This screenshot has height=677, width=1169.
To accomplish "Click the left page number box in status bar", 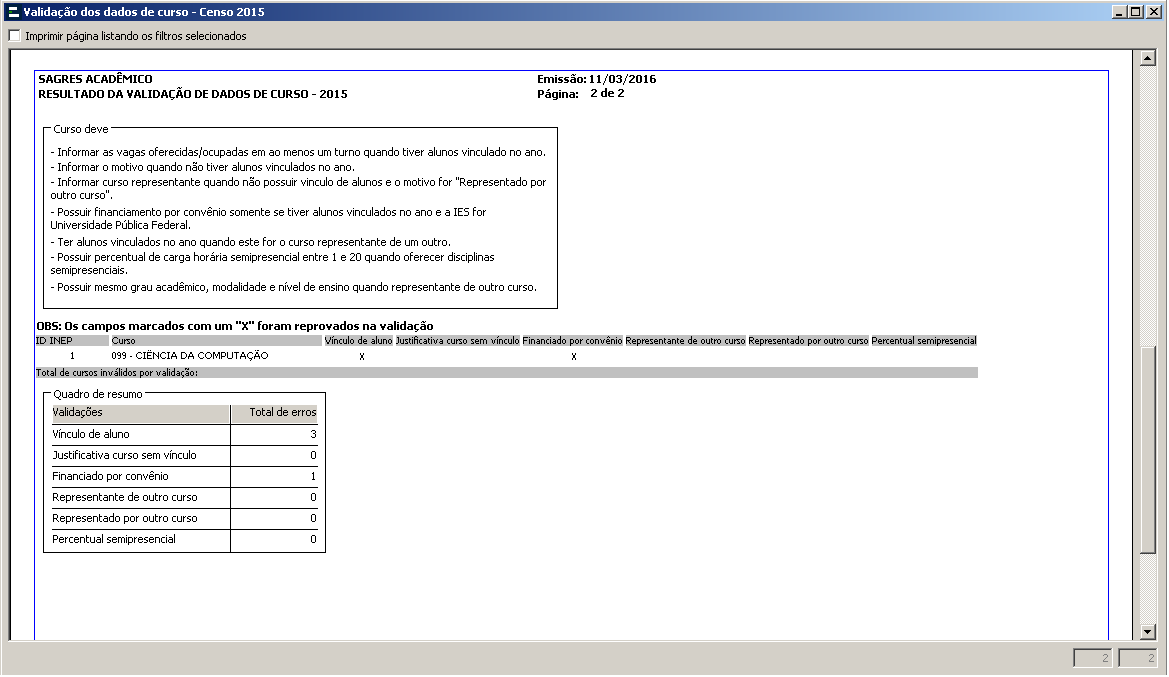I will (x=1093, y=658).
